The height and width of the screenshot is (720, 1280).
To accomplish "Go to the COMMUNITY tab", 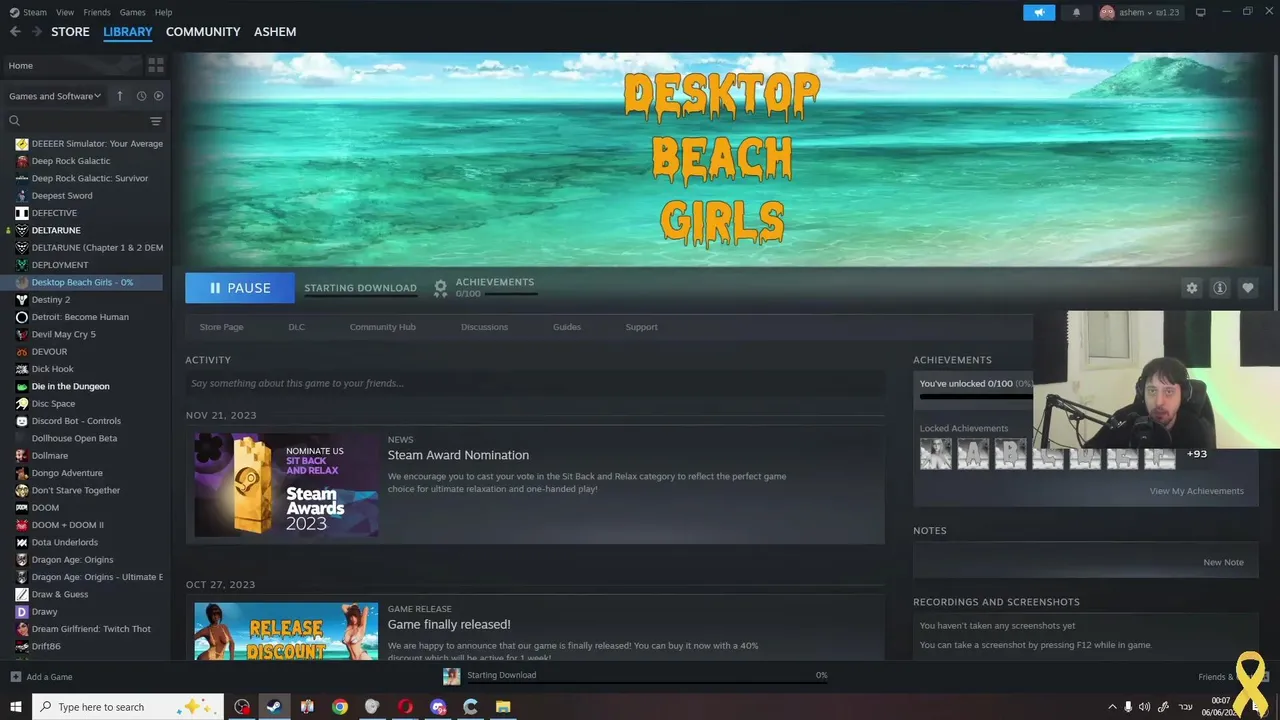I will [x=203, y=32].
